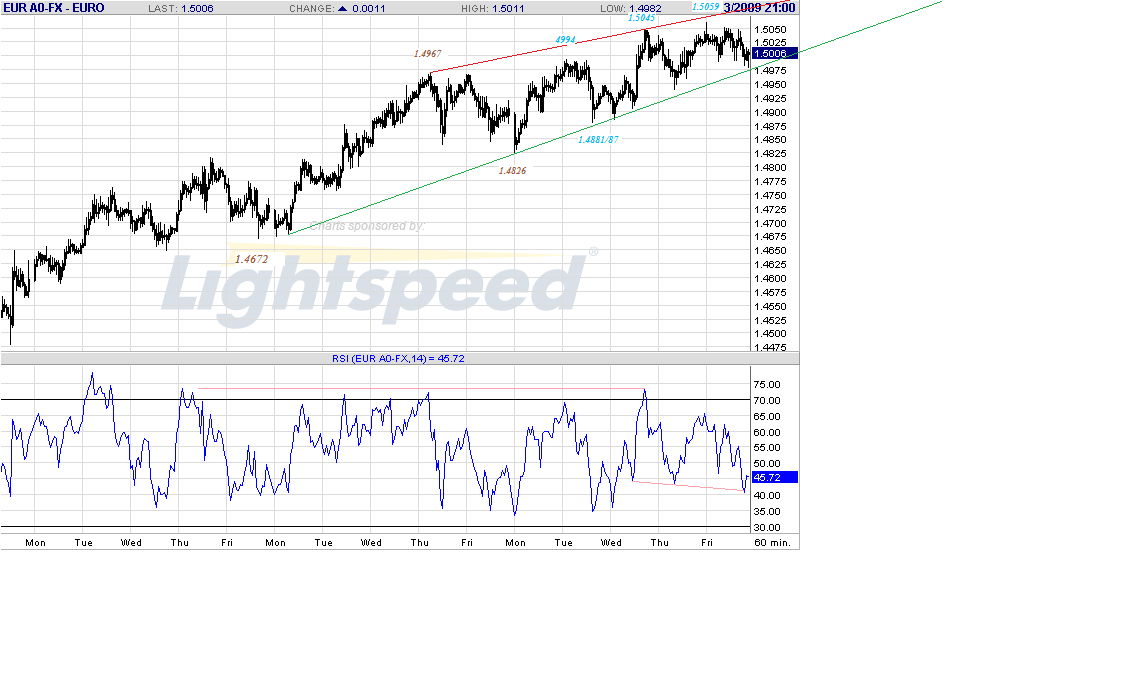Click the '60 min.' interval label
This screenshot has height=675, width=1139.
(x=772, y=543)
